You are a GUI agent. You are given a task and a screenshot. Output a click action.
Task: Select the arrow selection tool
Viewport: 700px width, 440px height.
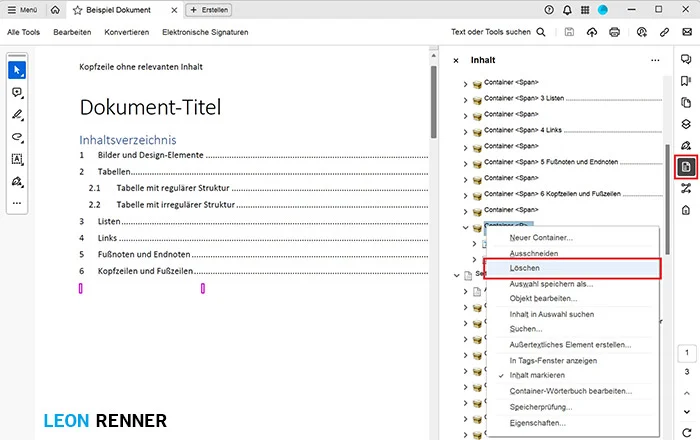tap(17, 70)
